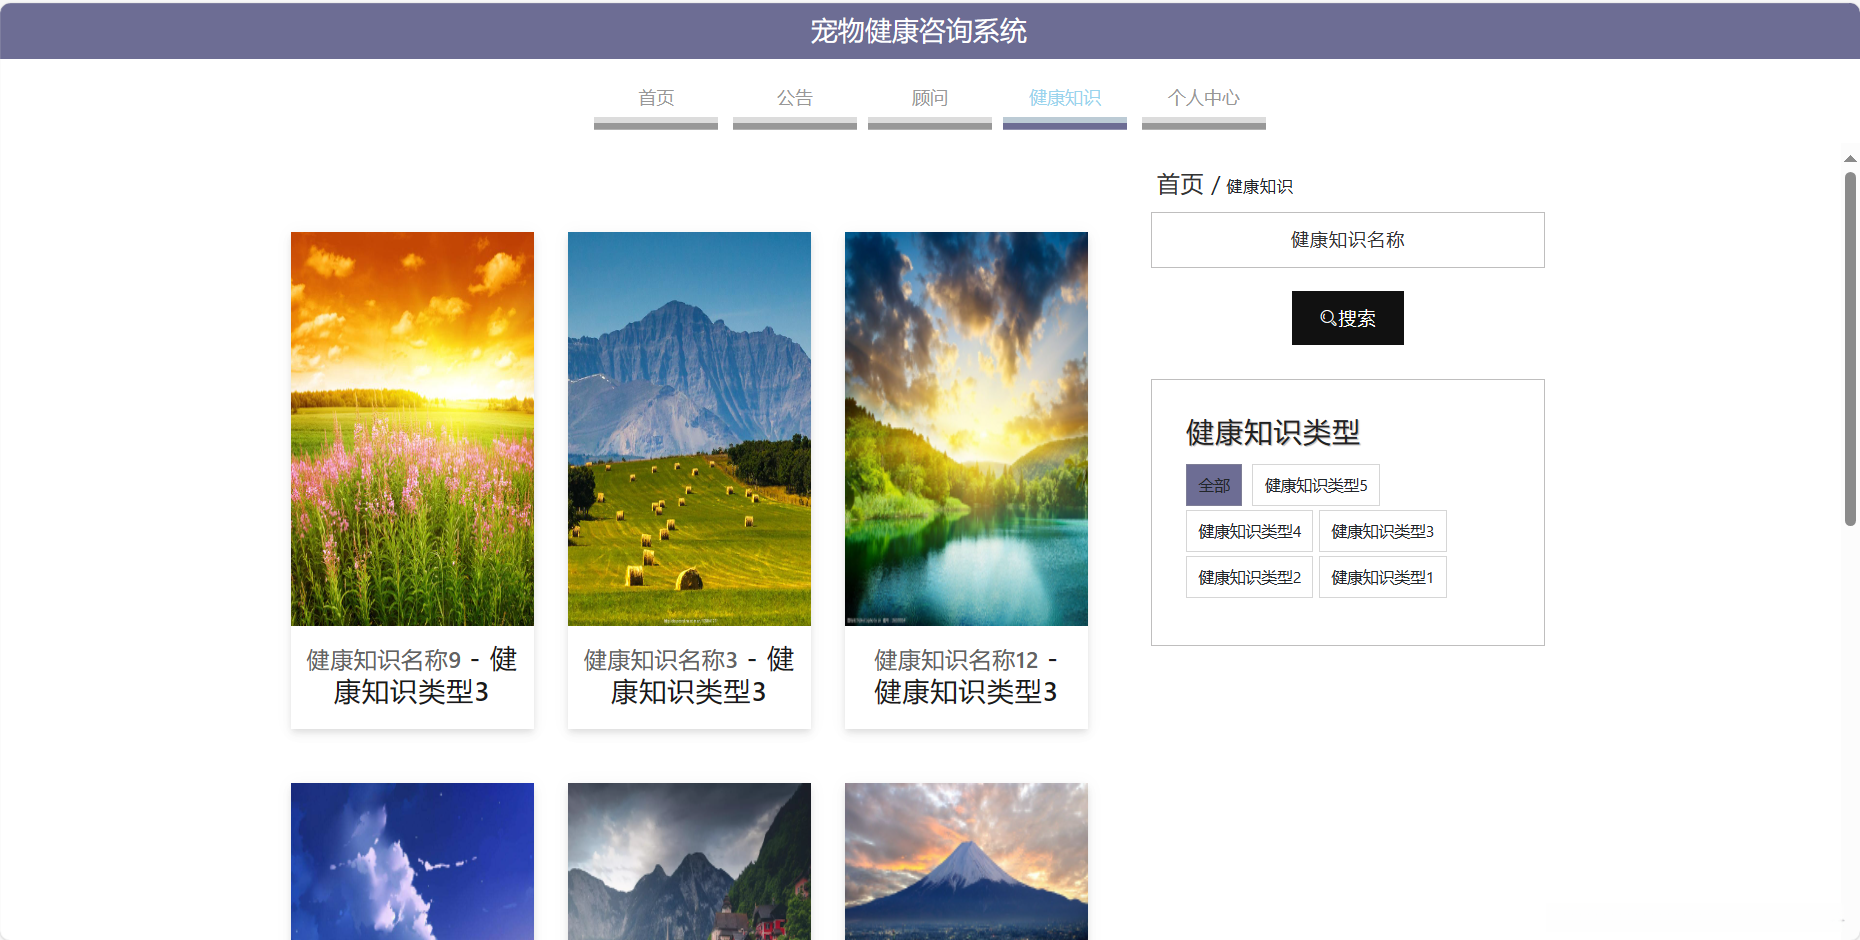The image size is (1860, 940).
Task: Select the 顾问 navigation tab
Action: [x=929, y=98]
